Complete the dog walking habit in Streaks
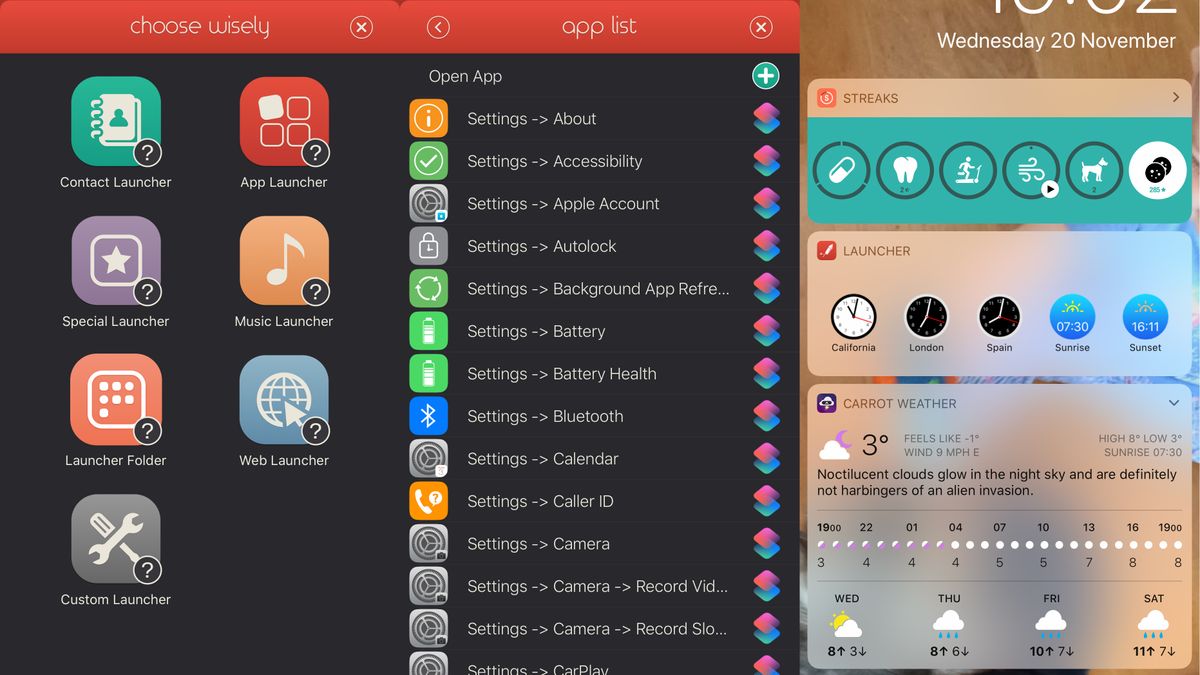The width and height of the screenshot is (1200, 675). pyautogui.click(x=1094, y=170)
